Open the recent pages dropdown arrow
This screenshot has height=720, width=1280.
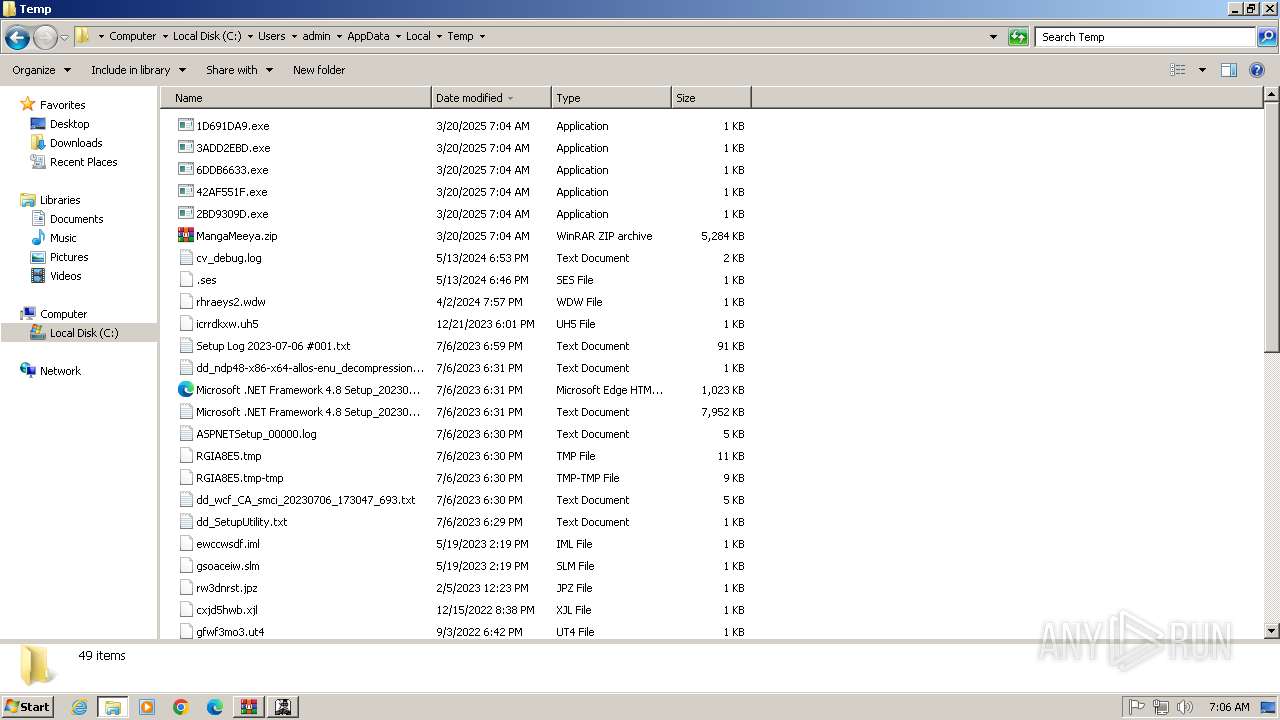pos(65,38)
